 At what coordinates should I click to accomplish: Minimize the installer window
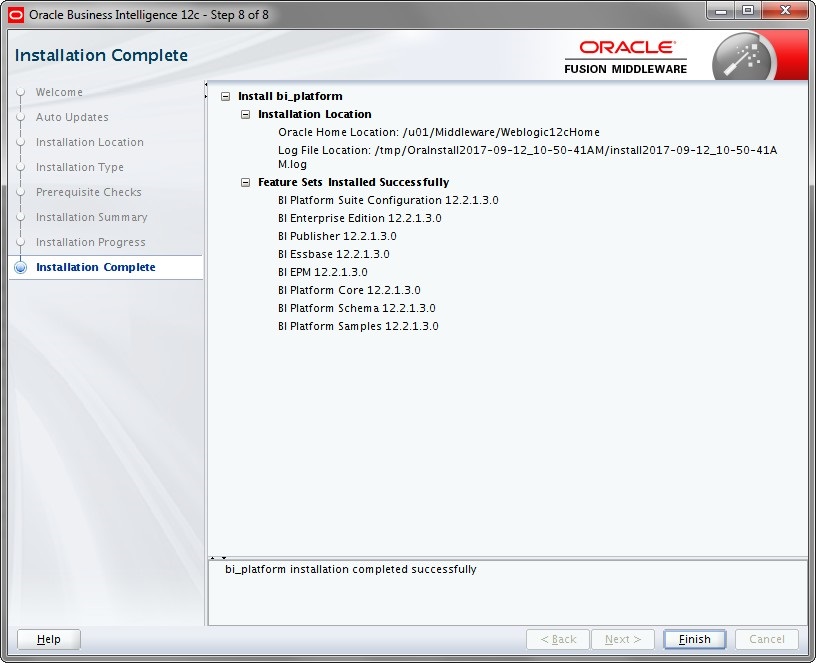click(x=721, y=11)
